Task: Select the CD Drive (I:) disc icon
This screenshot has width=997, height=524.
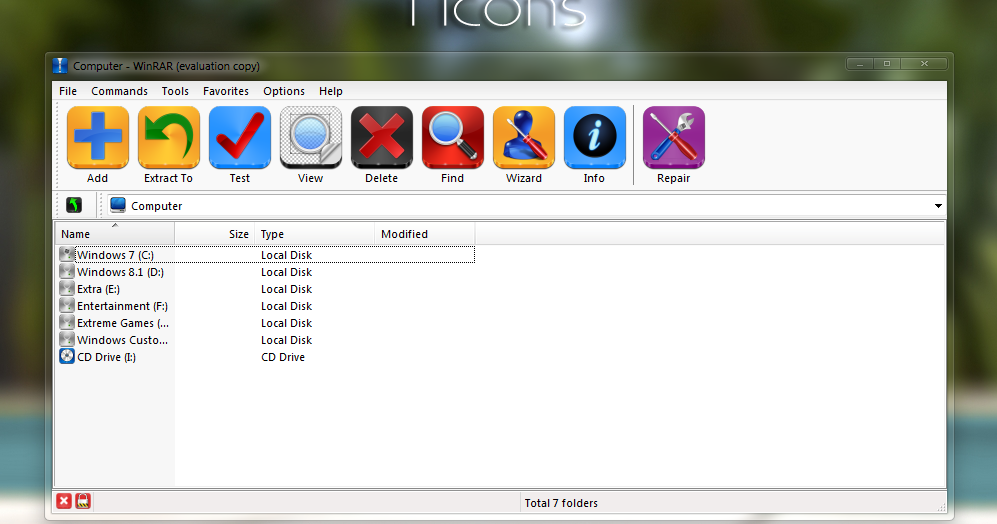Action: point(67,356)
